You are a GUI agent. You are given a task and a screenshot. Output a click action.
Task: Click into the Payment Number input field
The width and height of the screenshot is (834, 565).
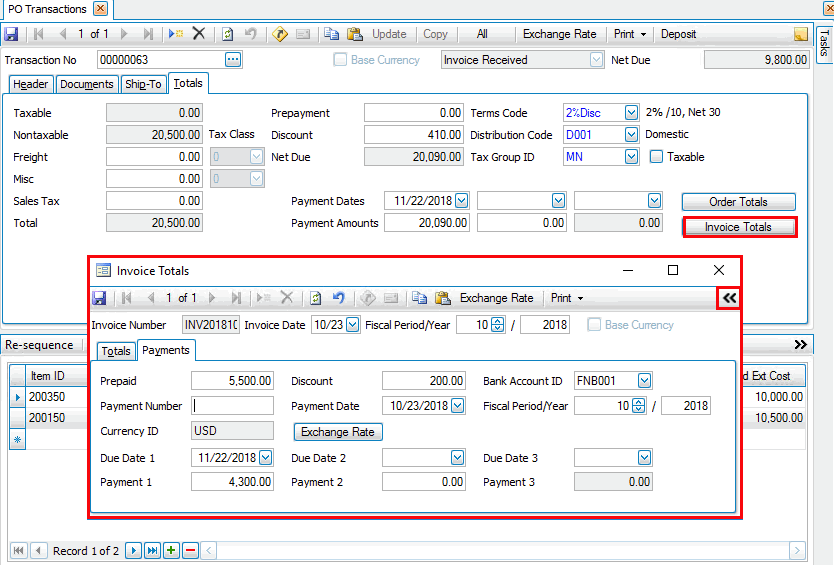point(232,406)
